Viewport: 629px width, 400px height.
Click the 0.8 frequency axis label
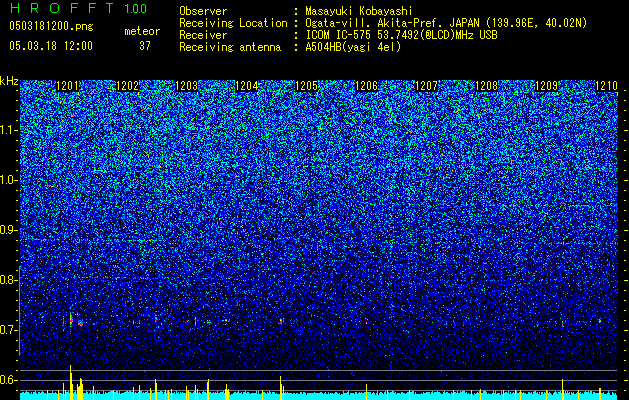[8, 280]
